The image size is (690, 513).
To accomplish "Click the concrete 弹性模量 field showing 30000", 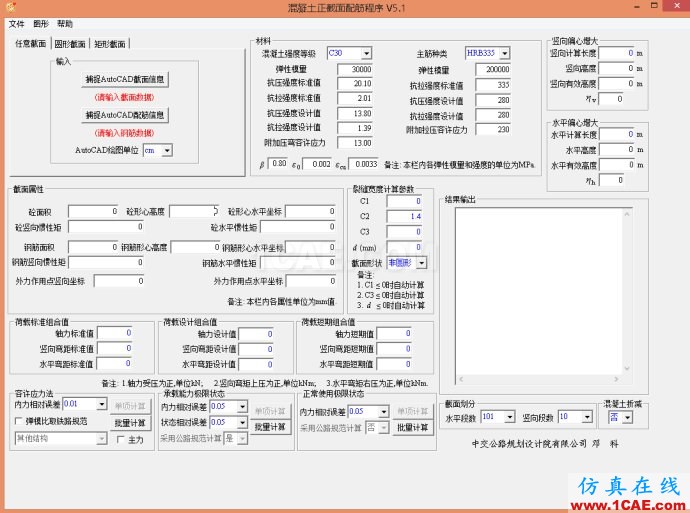I will click(355, 70).
